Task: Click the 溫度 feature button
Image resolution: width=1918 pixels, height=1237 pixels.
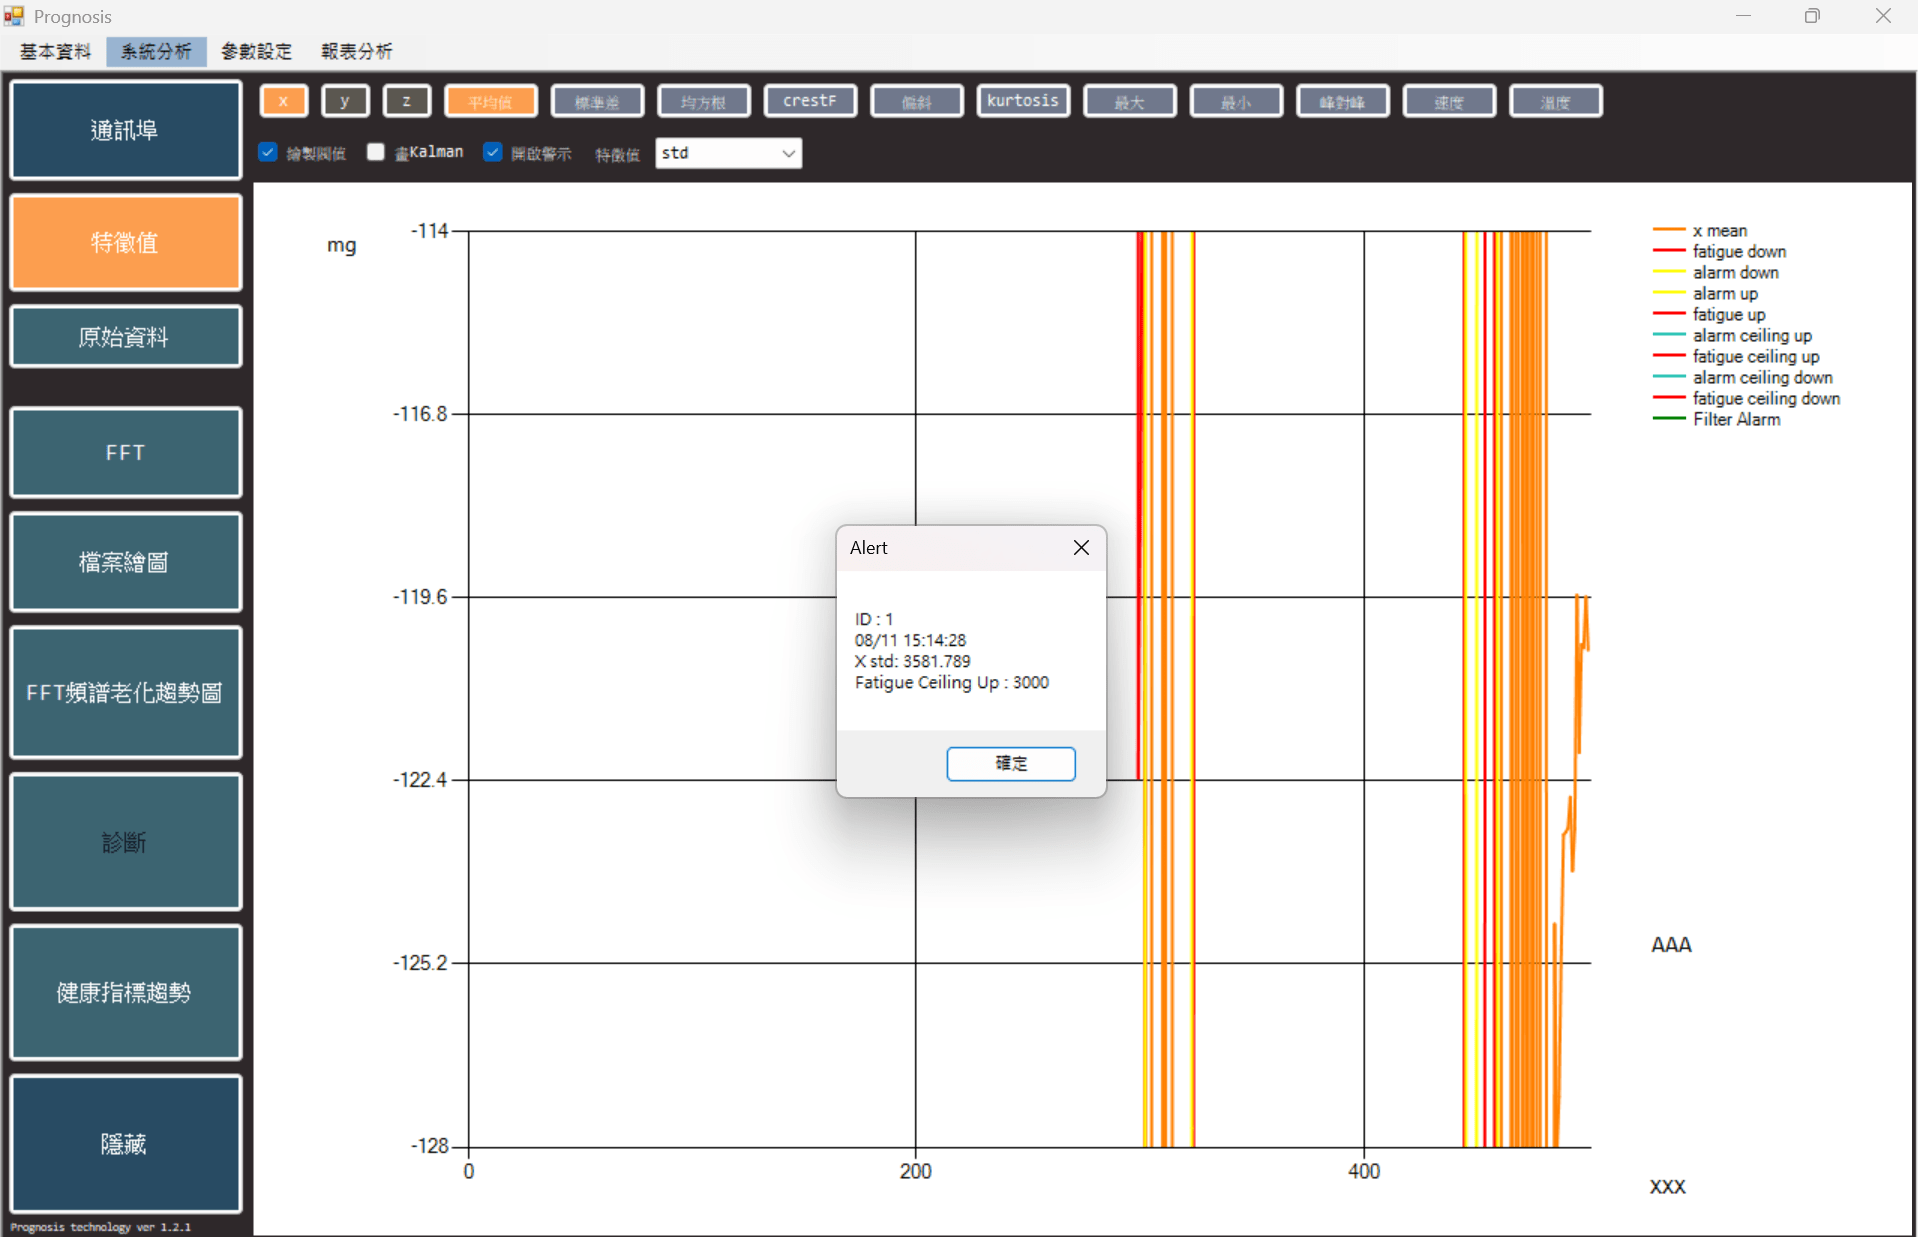Action: pyautogui.click(x=1555, y=101)
